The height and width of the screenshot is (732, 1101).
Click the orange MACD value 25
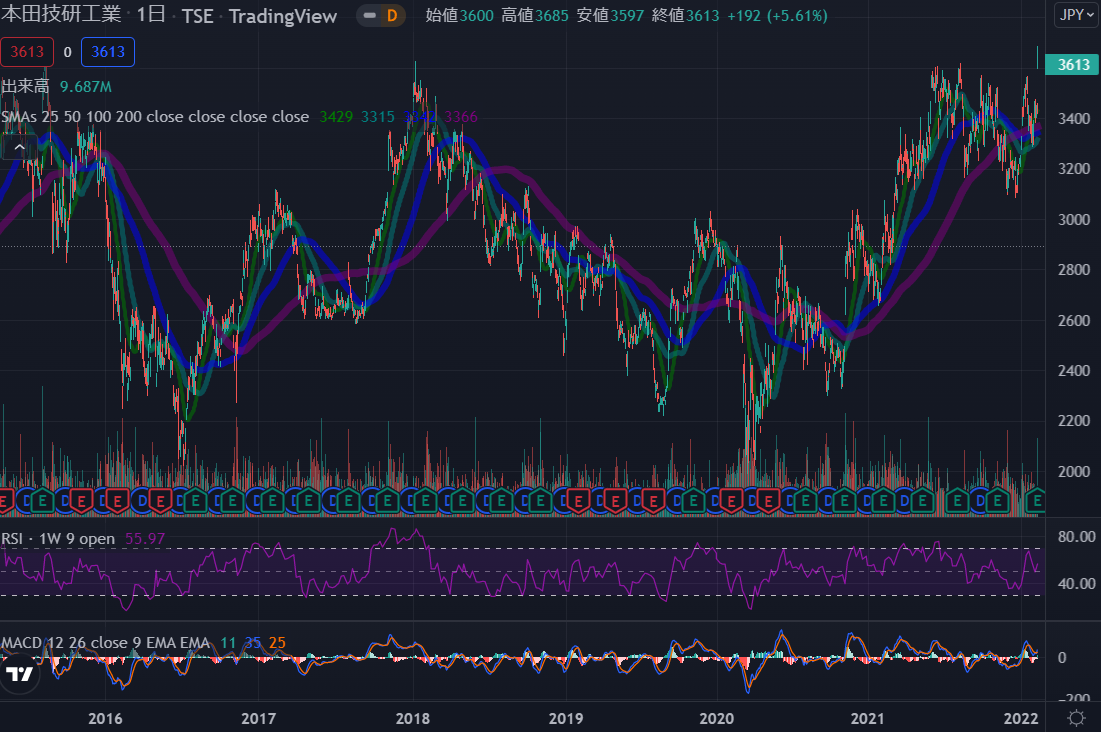[x=277, y=643]
